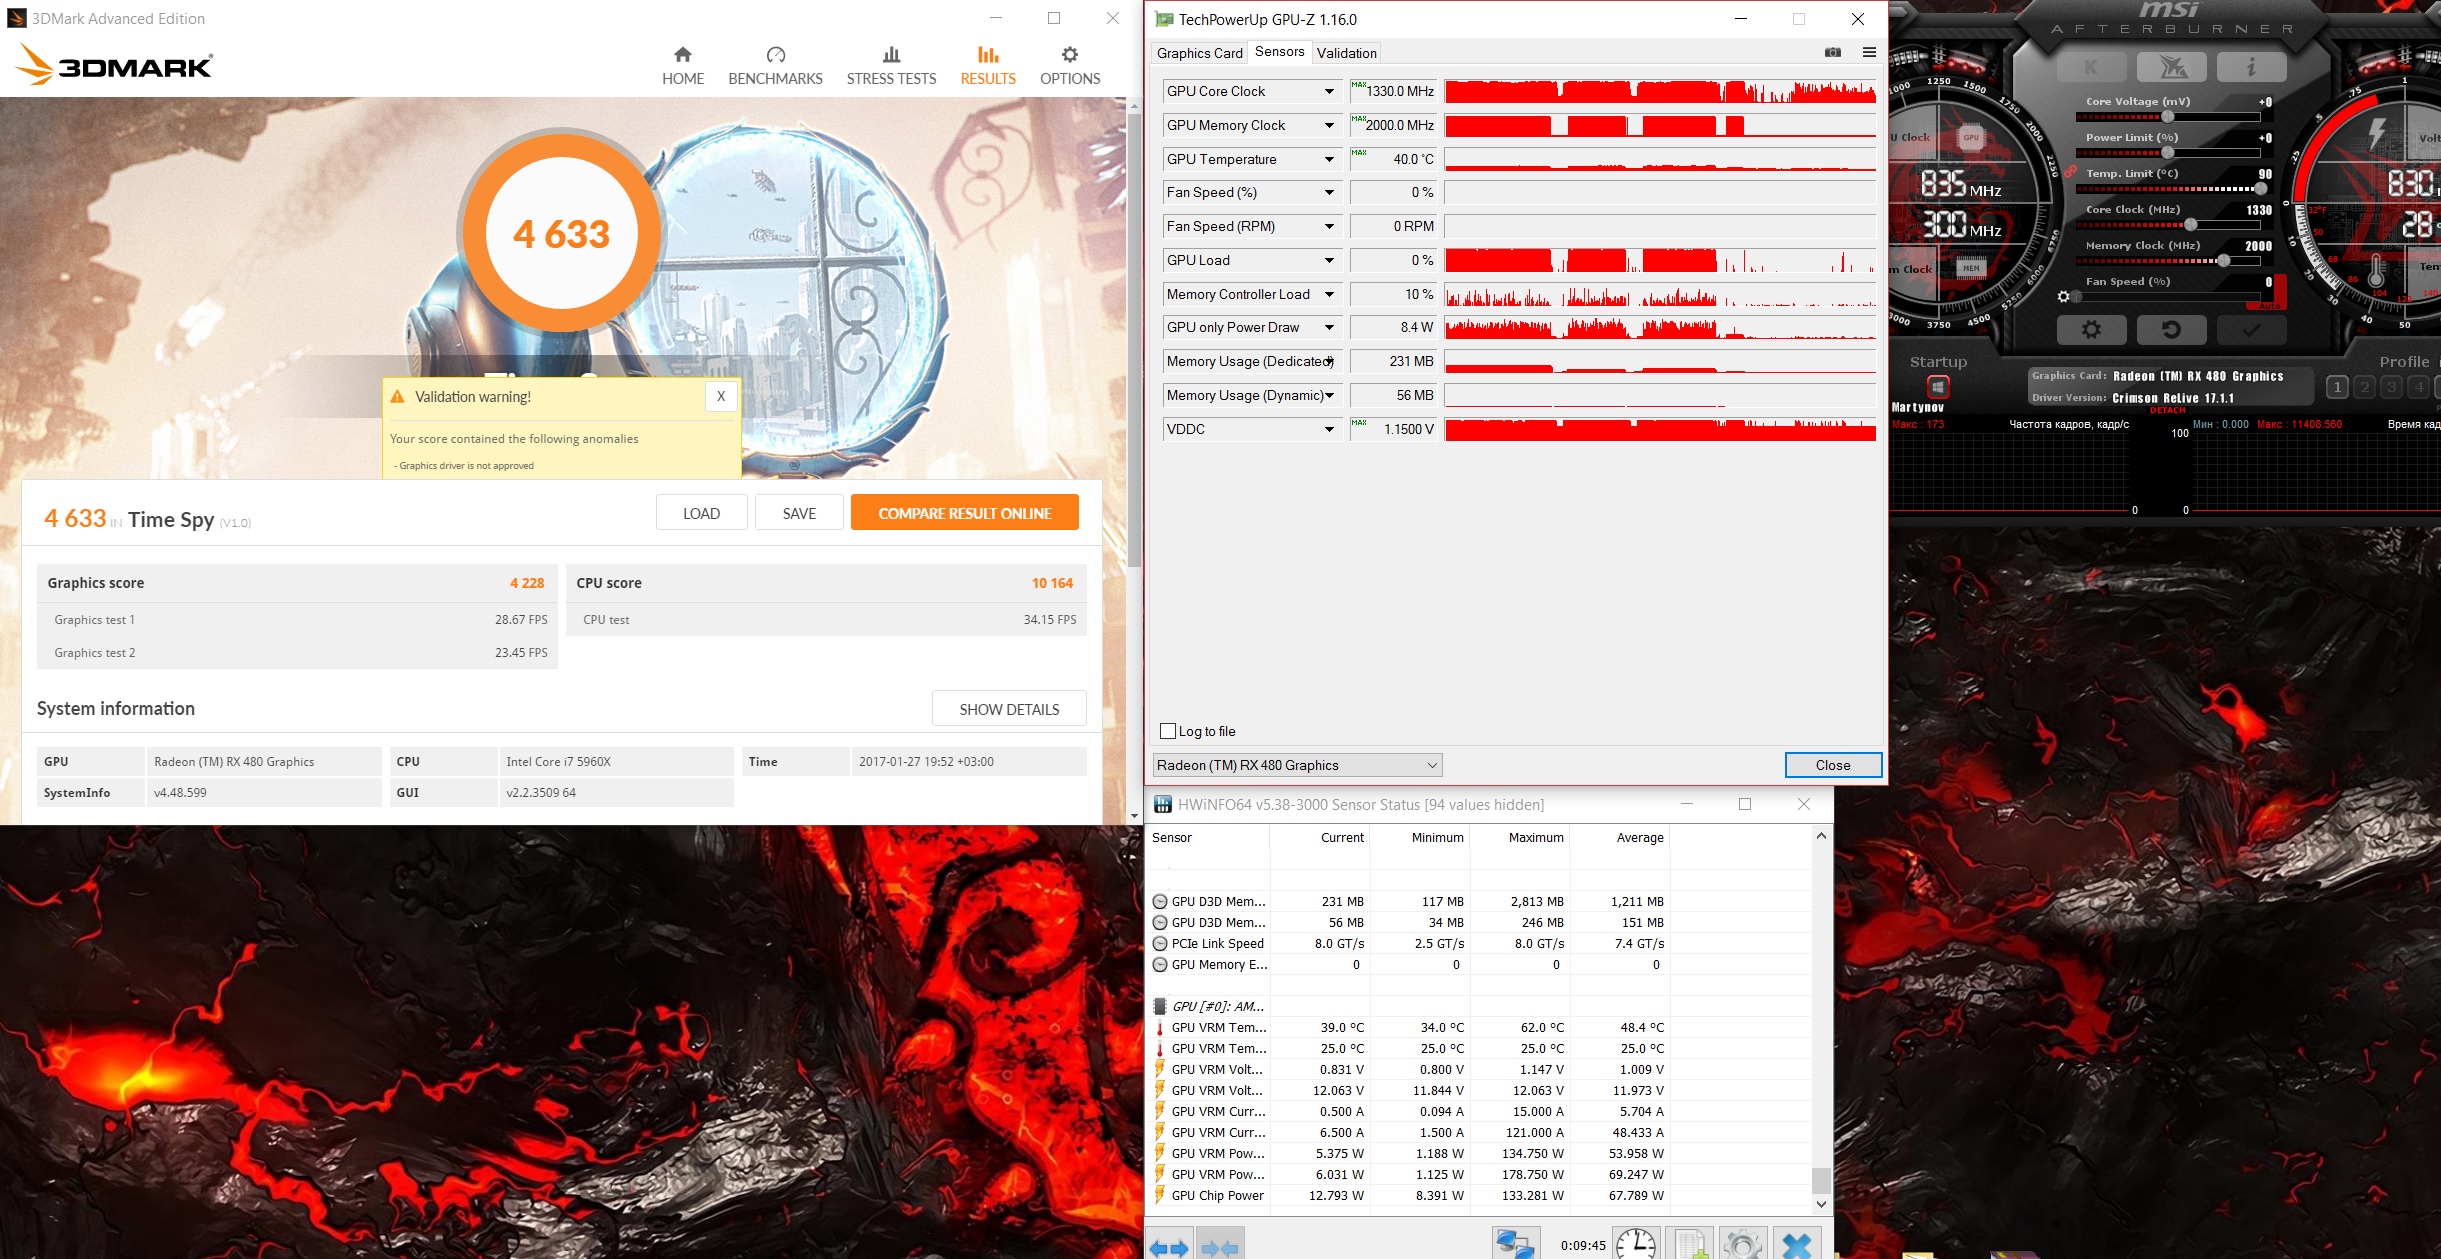This screenshot has width=2441, height=1259.
Task: Click the Core Clock (MHz) slider handle
Action: (x=2190, y=225)
